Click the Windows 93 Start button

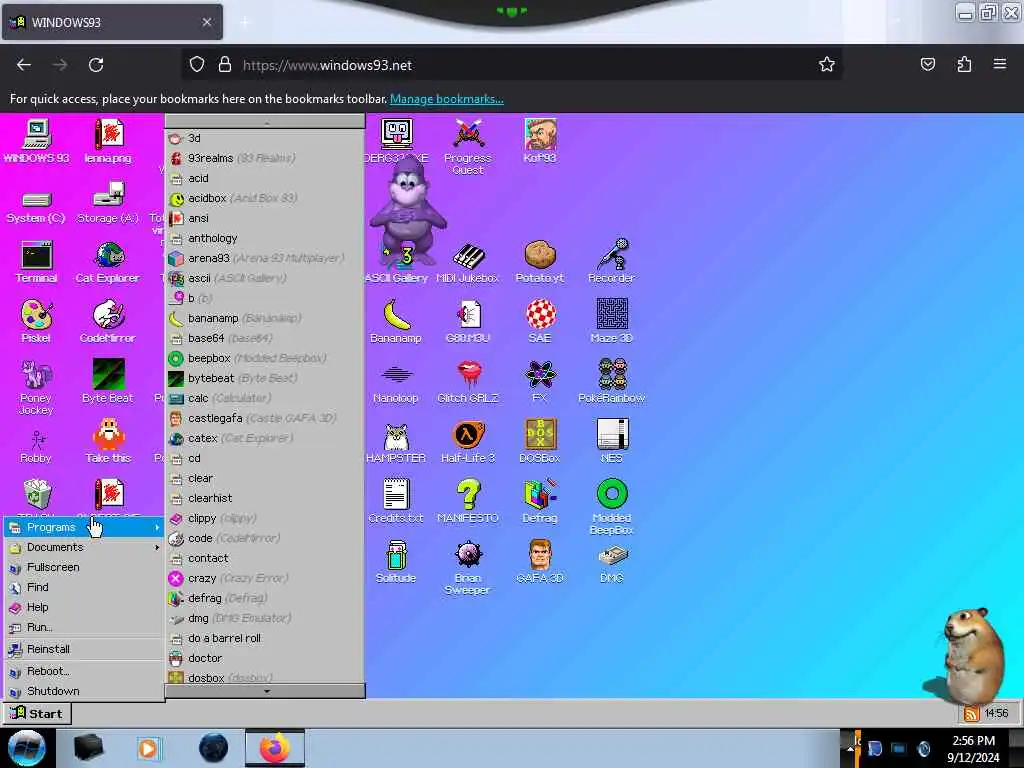coord(37,713)
